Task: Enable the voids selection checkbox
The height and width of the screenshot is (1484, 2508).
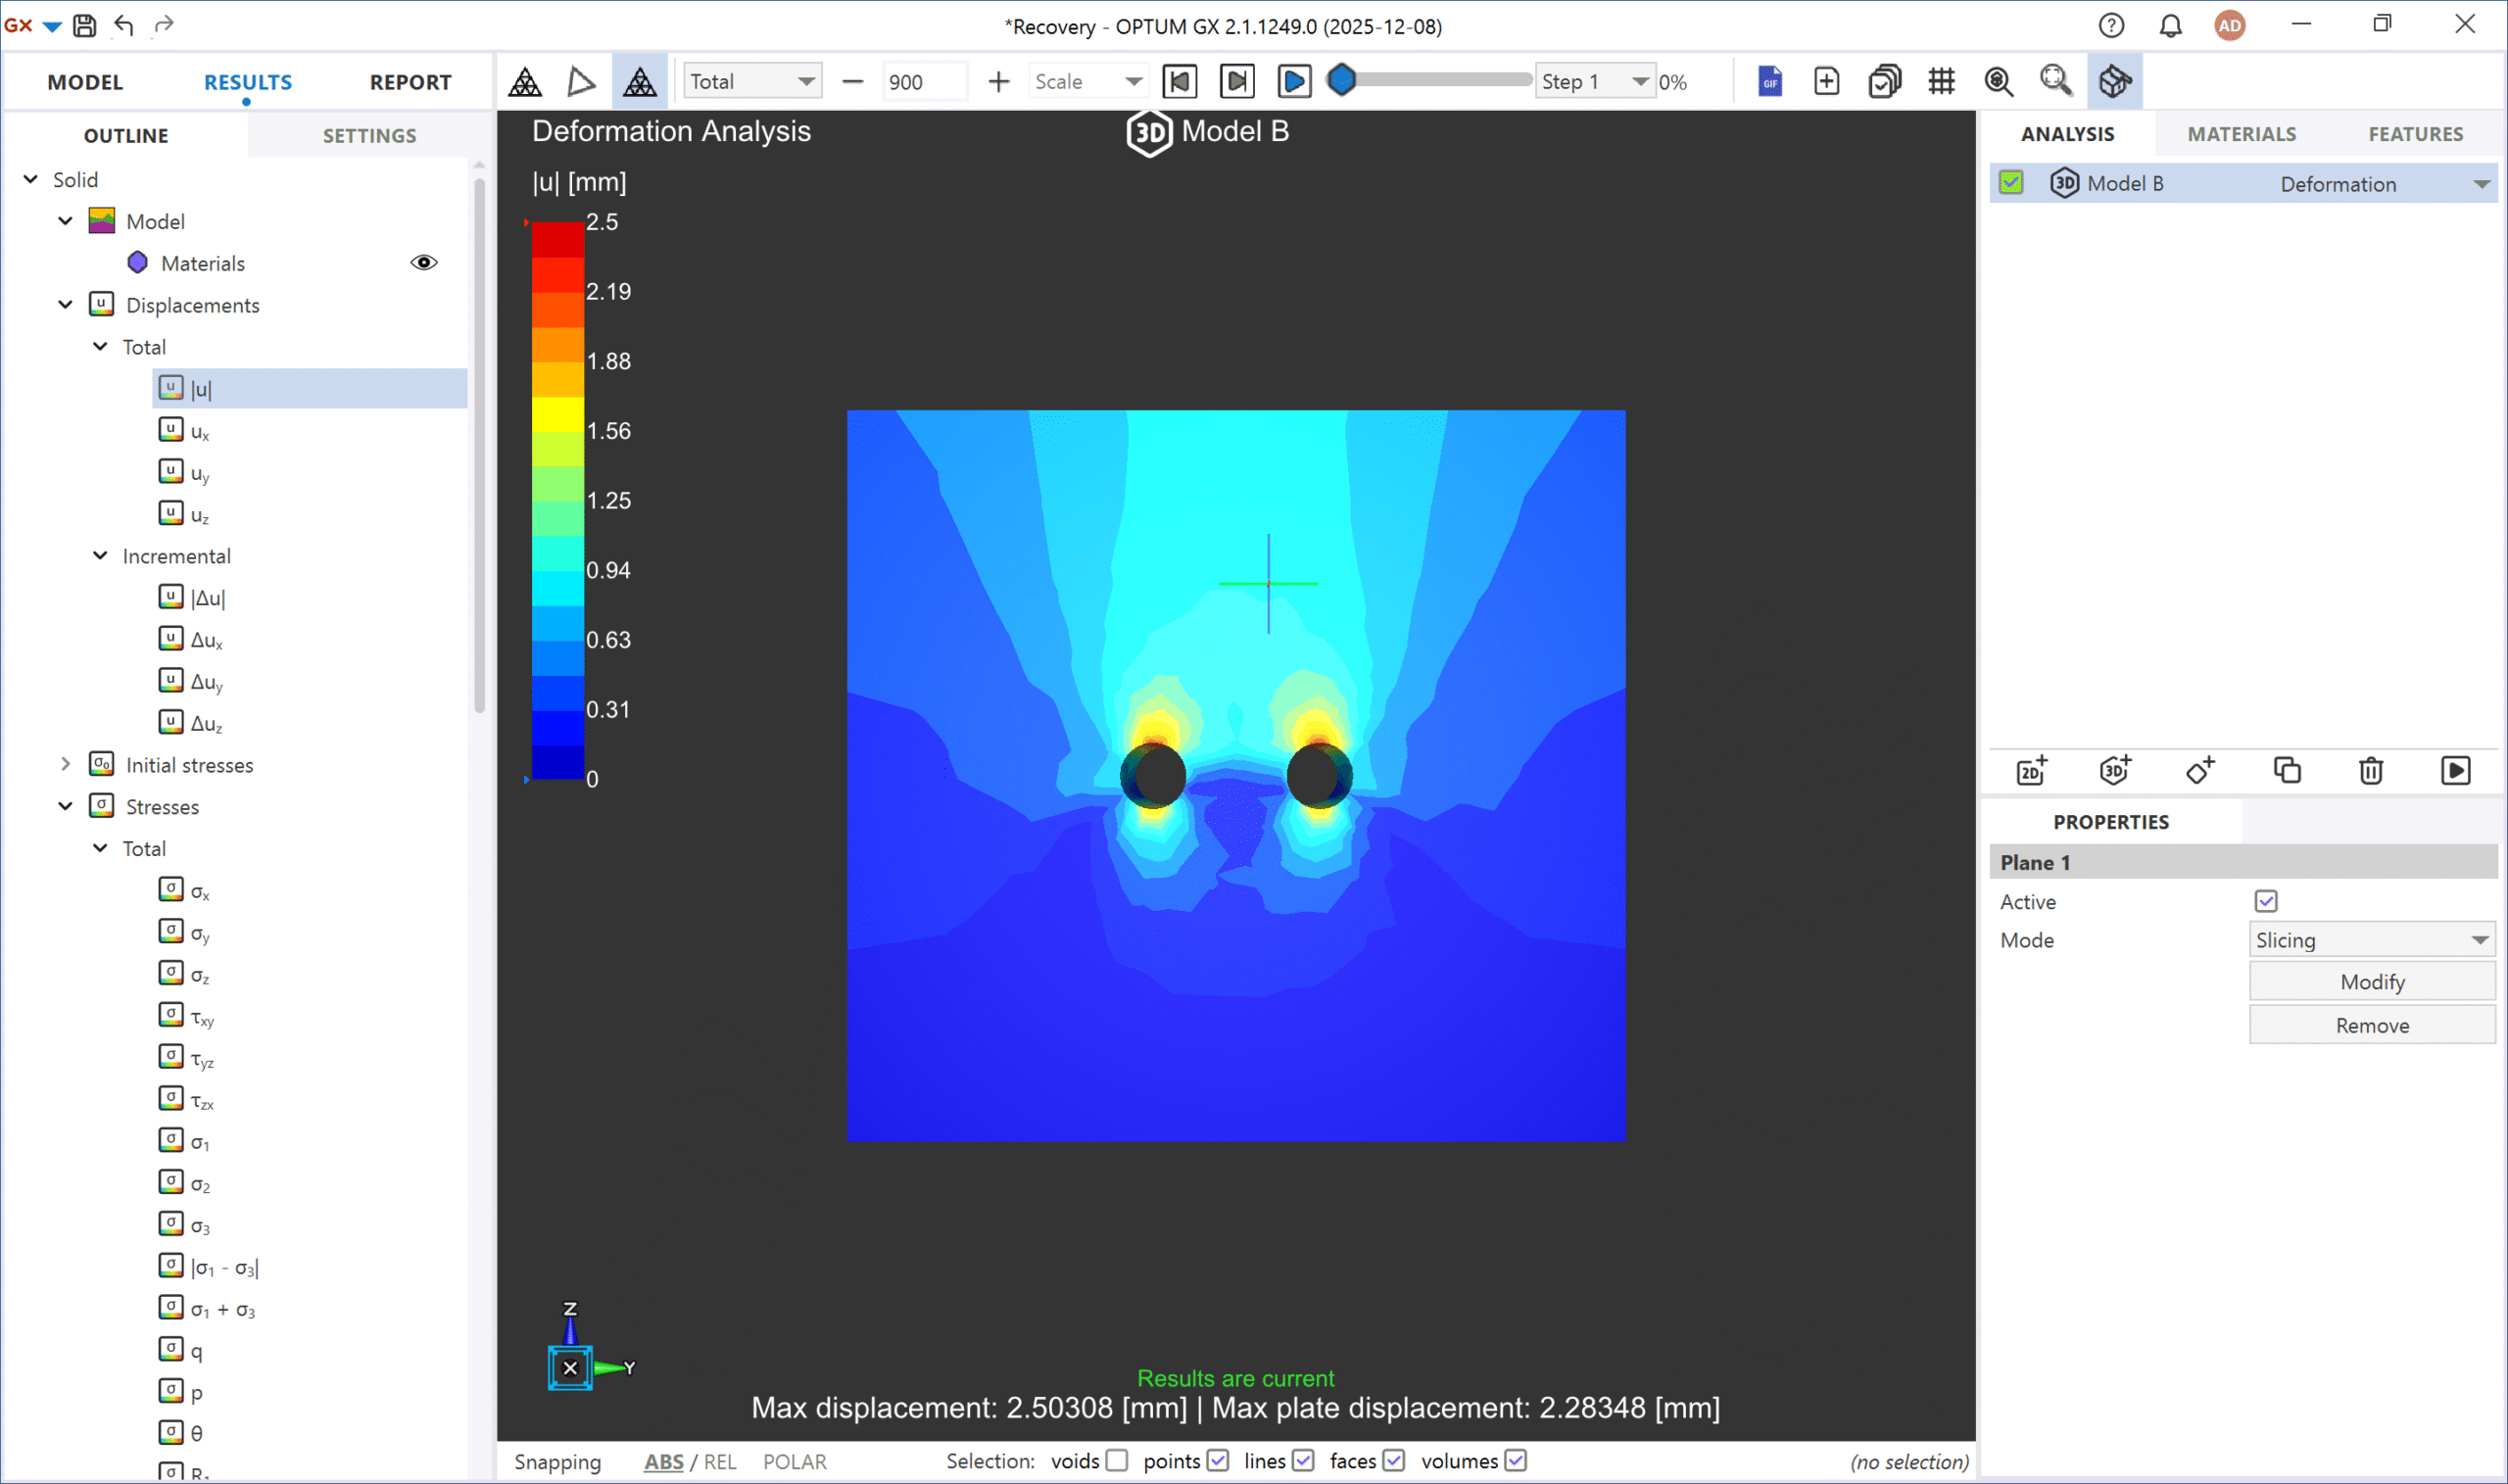Action: [x=1117, y=1460]
